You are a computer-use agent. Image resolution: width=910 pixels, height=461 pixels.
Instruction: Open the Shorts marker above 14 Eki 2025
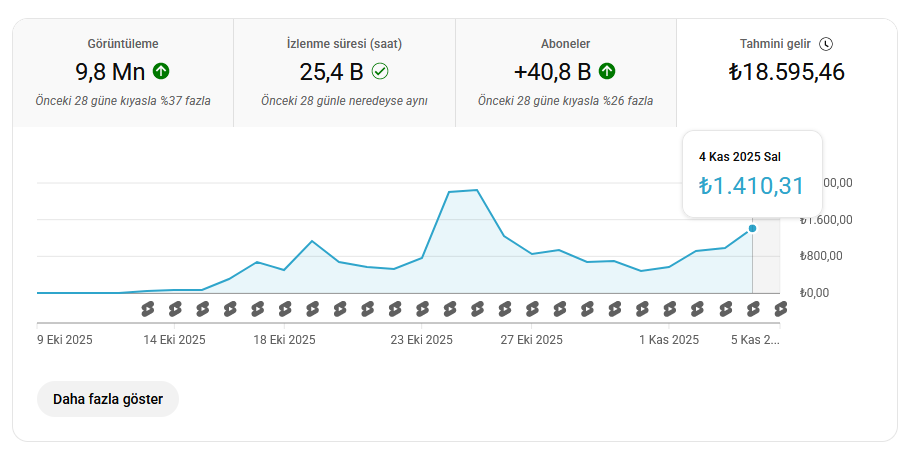pos(175,309)
